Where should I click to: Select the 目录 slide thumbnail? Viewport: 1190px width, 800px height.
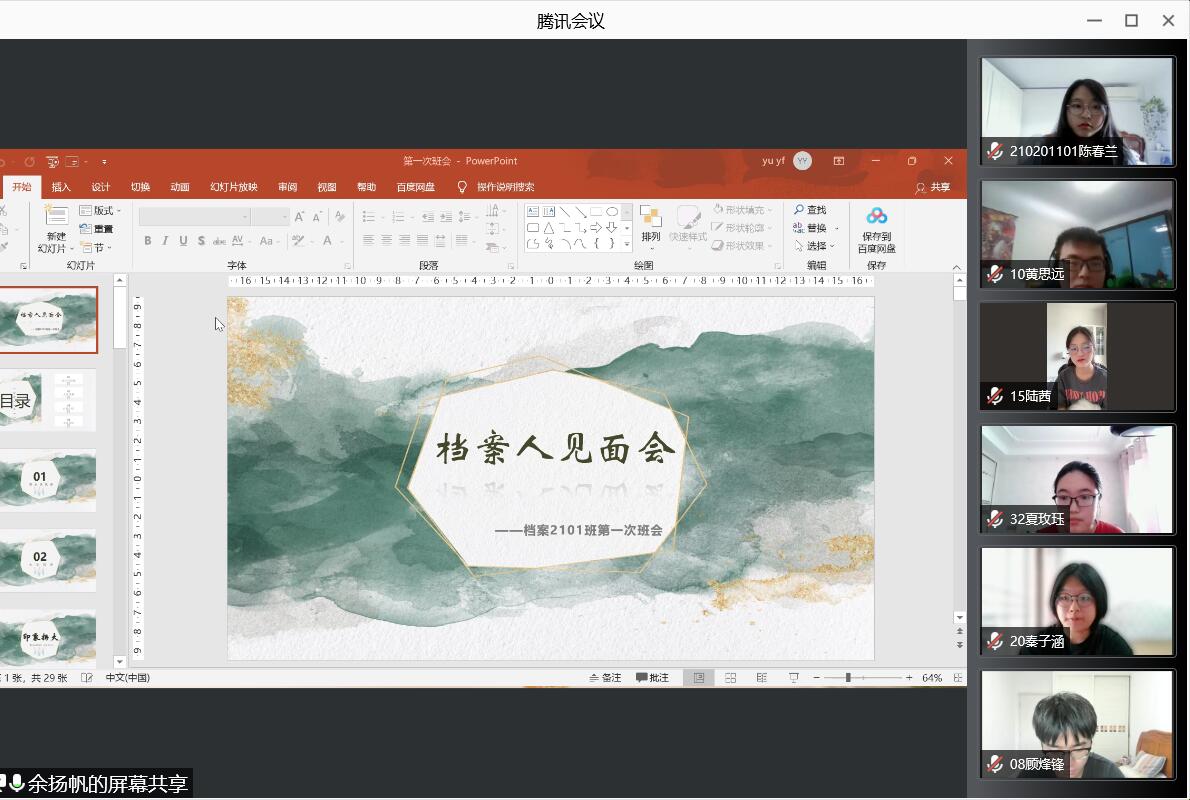click(x=48, y=400)
